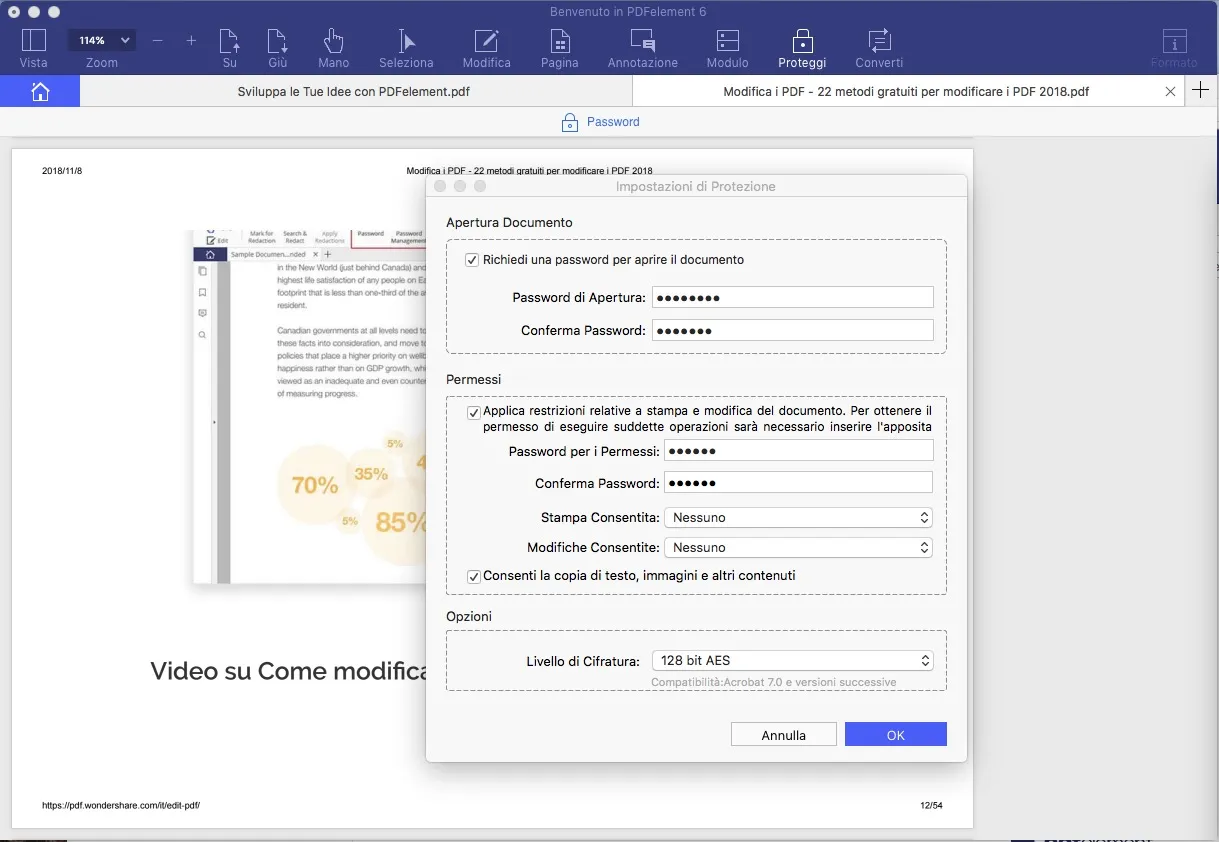Confirm protection settings with OK

click(895, 733)
